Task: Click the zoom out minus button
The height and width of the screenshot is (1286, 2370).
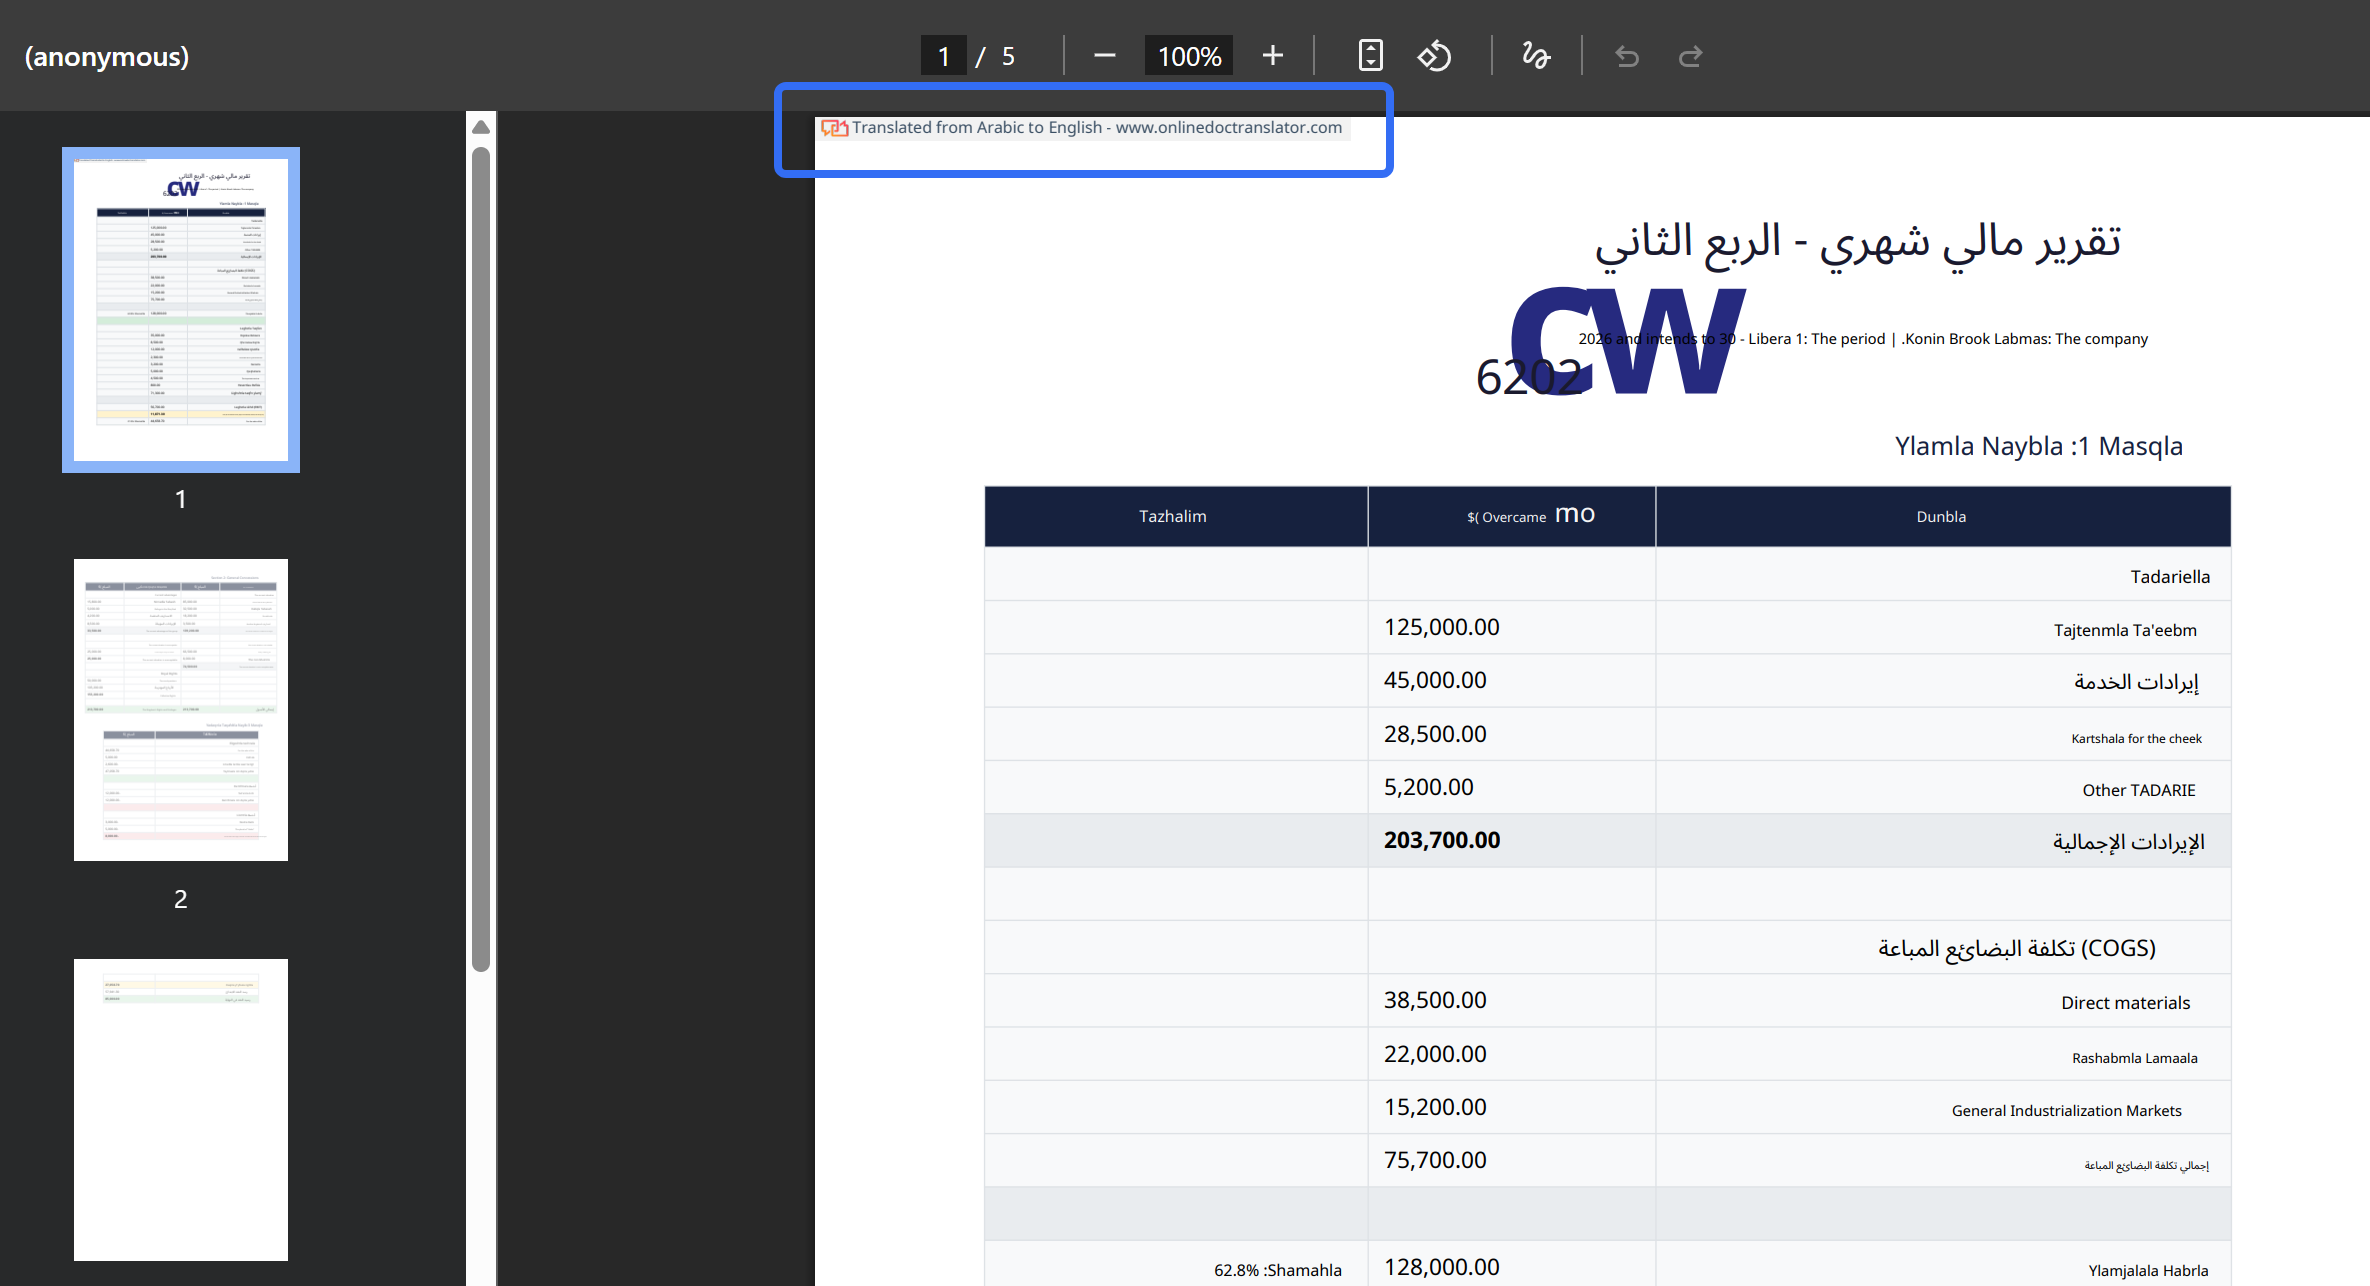Action: tap(1104, 56)
